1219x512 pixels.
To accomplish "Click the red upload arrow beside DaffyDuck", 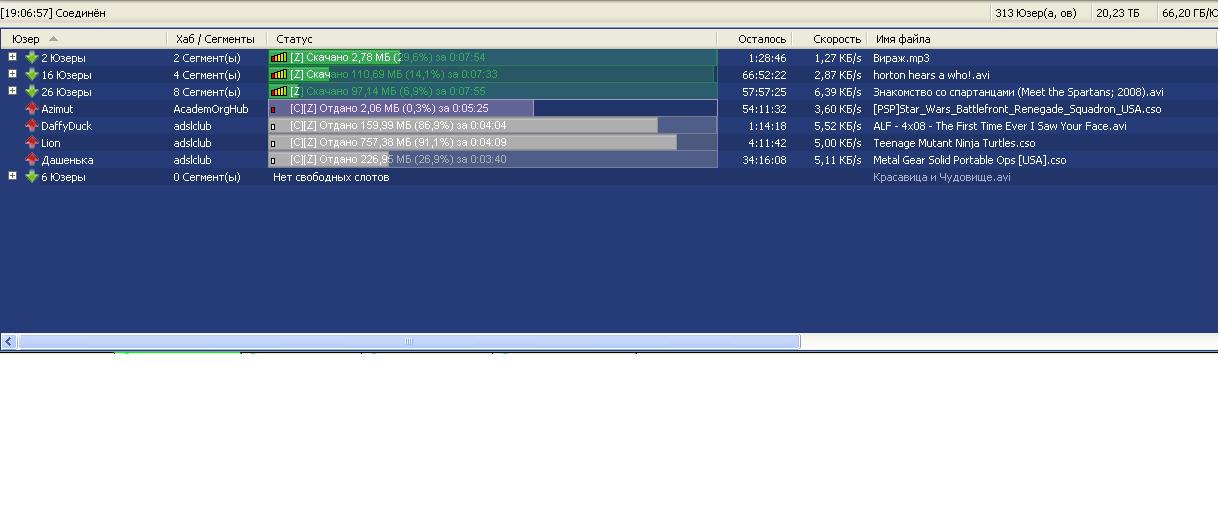I will click(x=32, y=126).
